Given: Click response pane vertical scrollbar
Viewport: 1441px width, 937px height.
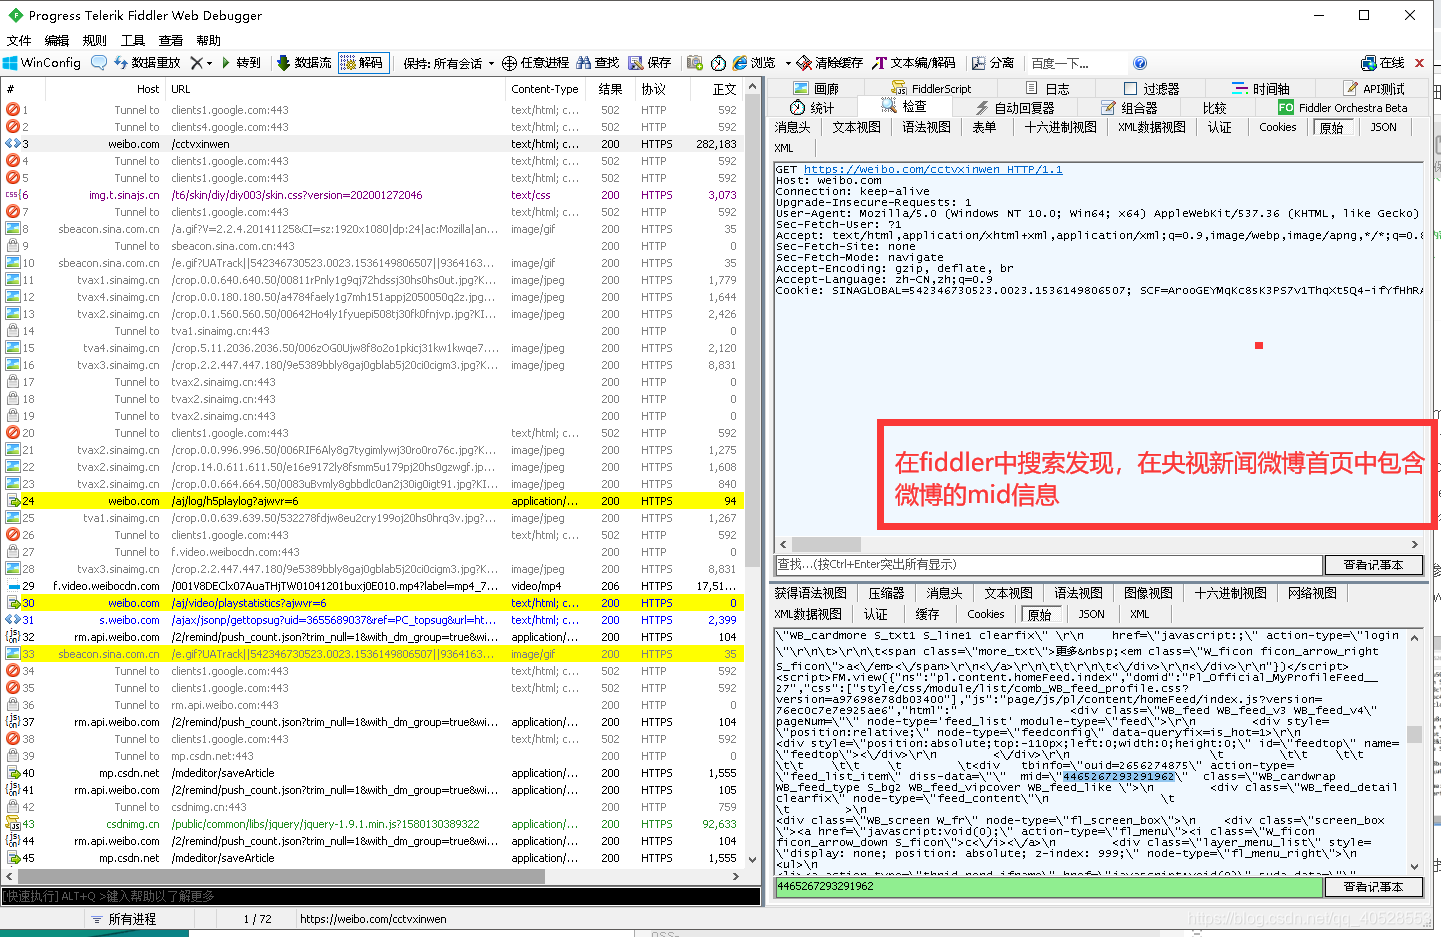Looking at the screenshot, I should pos(1414,751).
